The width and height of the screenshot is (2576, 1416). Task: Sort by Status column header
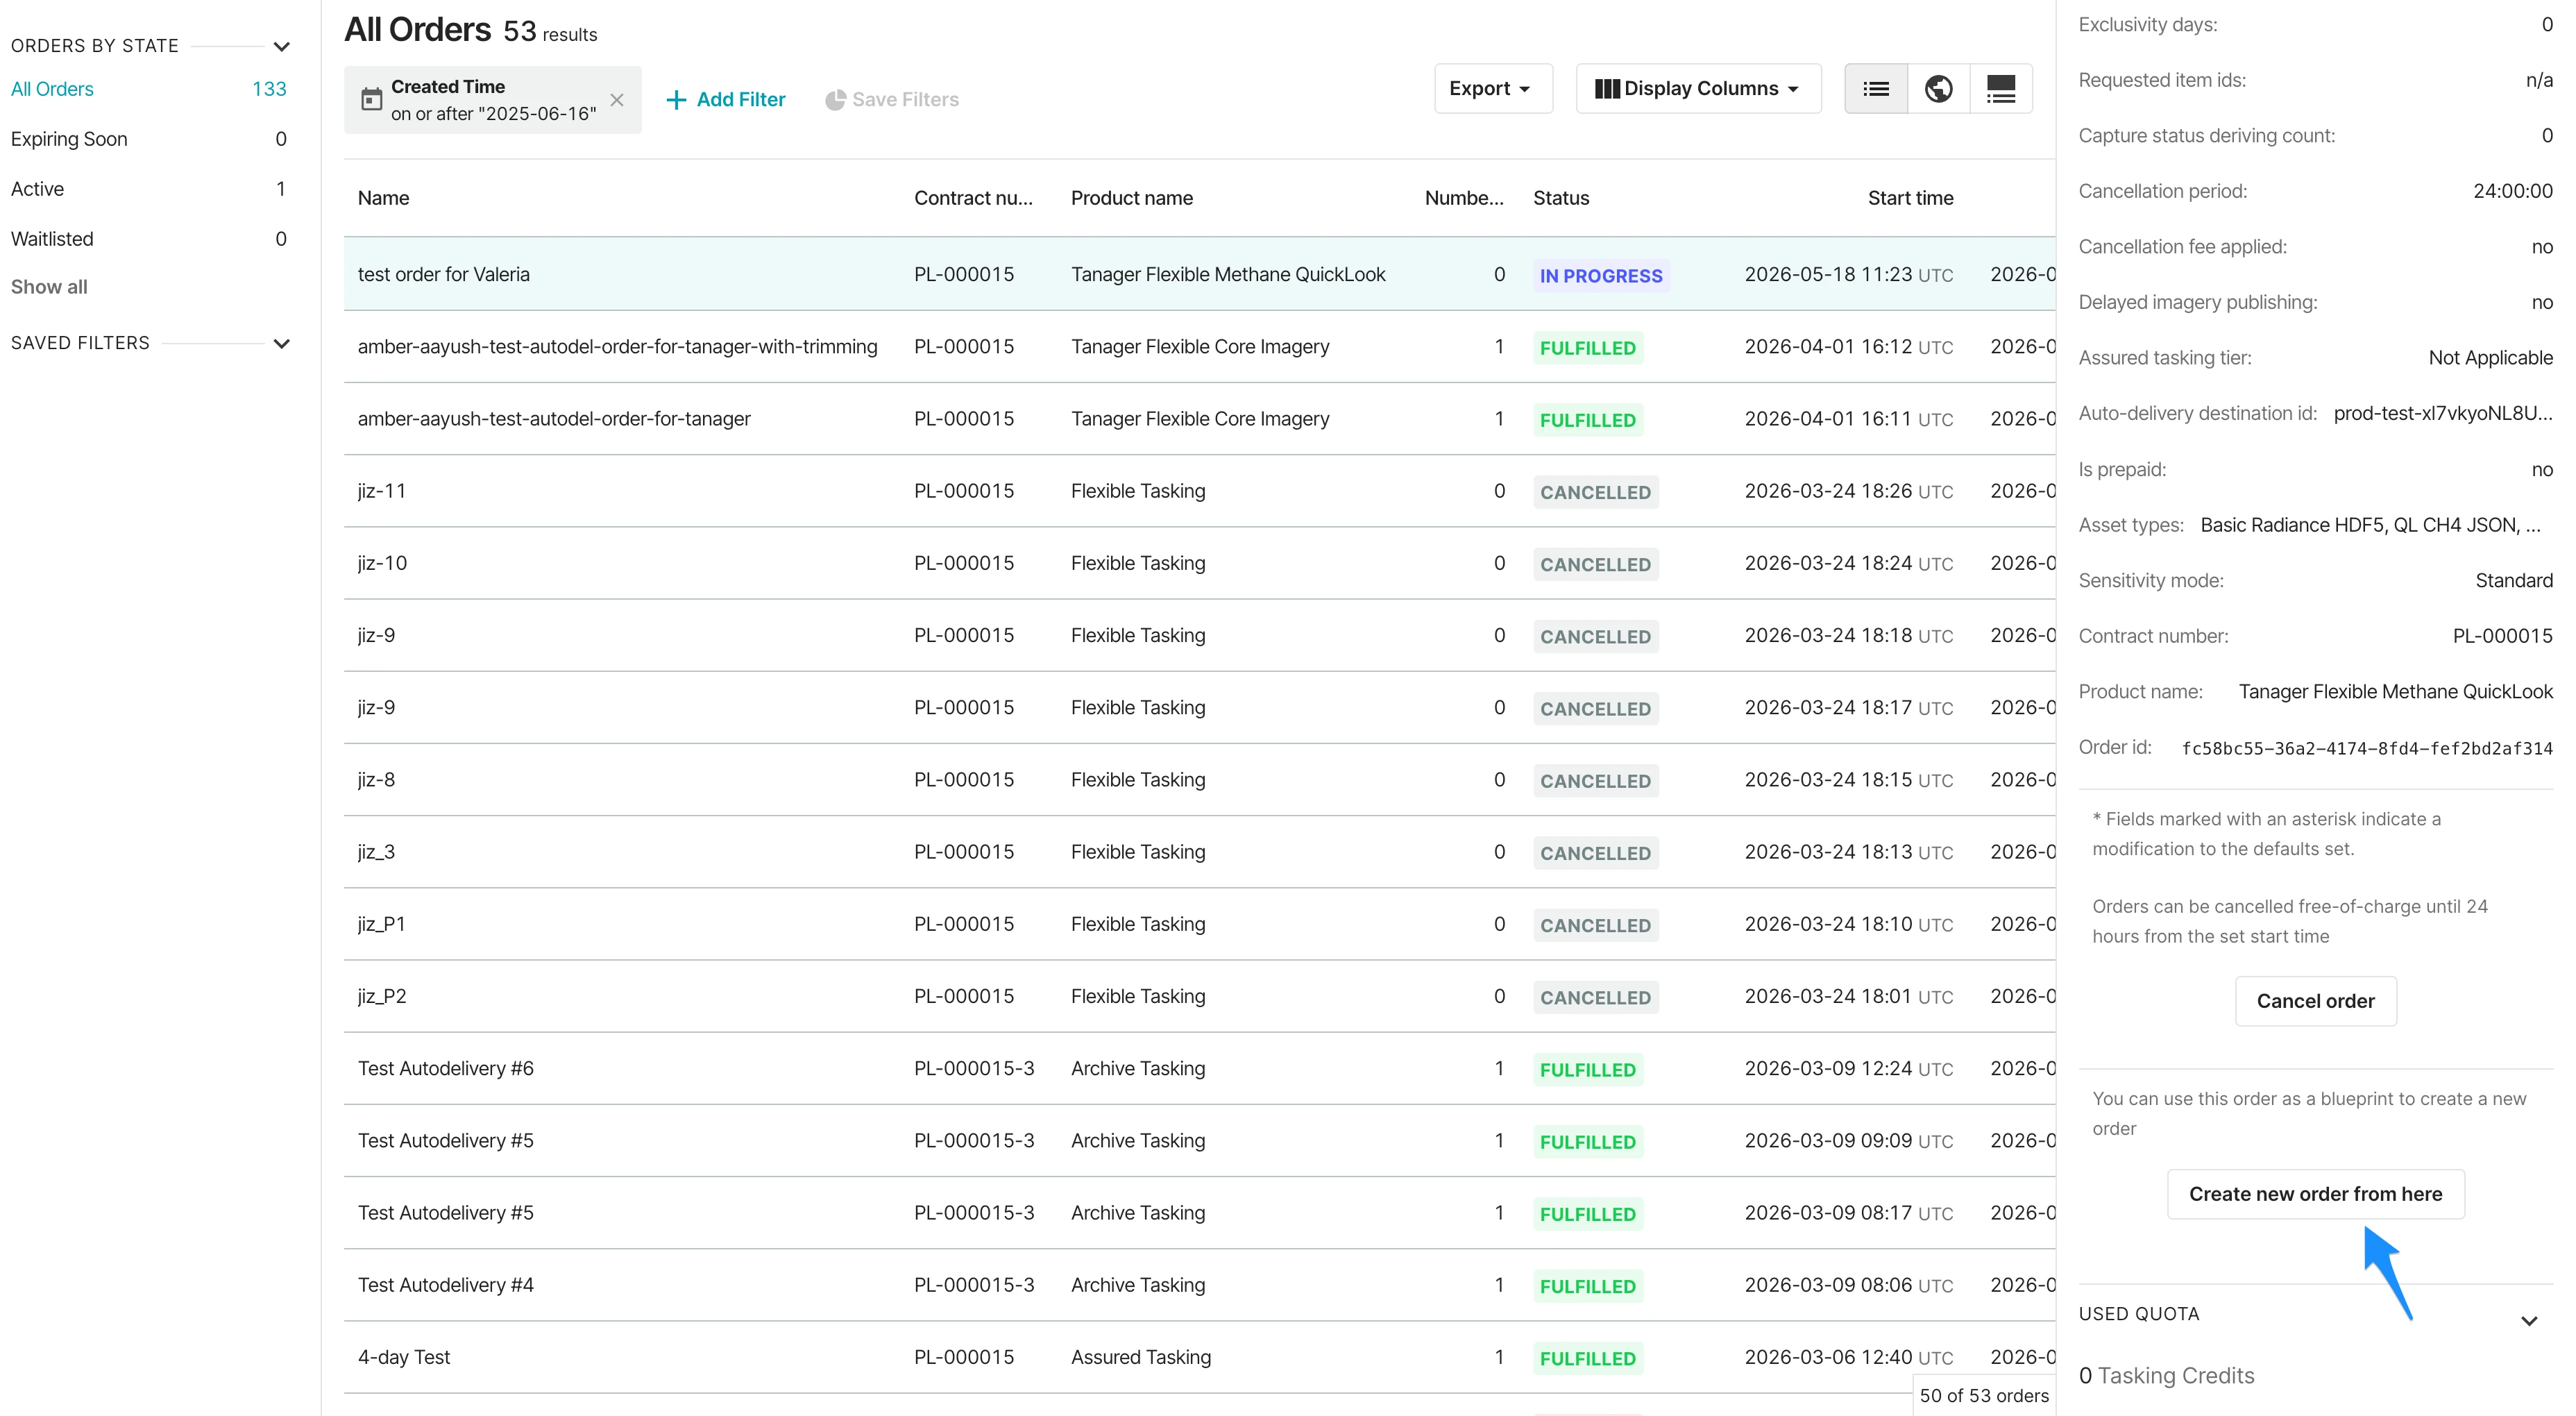tap(1561, 198)
